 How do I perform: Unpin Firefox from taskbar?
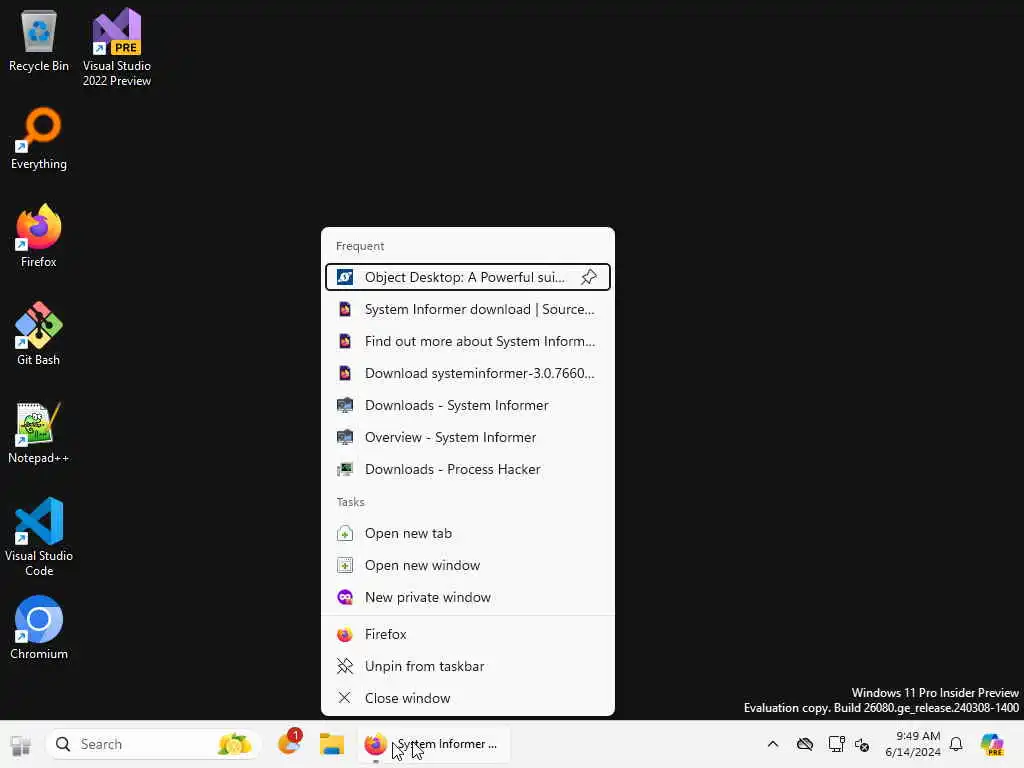pyautogui.click(x=468, y=666)
